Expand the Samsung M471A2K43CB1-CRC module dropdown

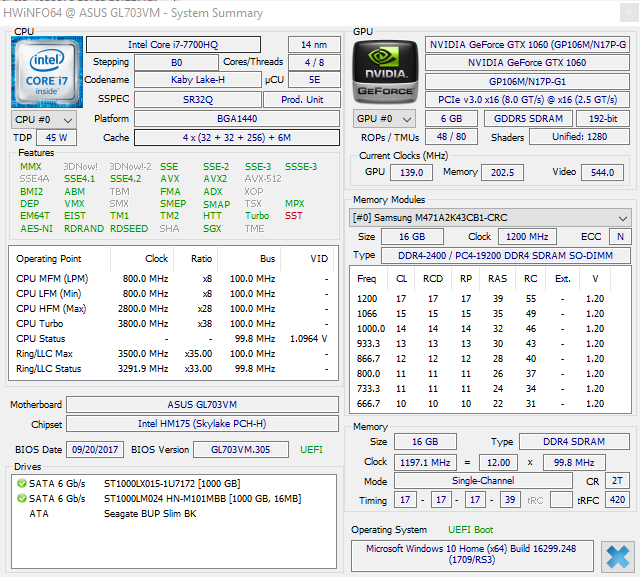point(490,217)
